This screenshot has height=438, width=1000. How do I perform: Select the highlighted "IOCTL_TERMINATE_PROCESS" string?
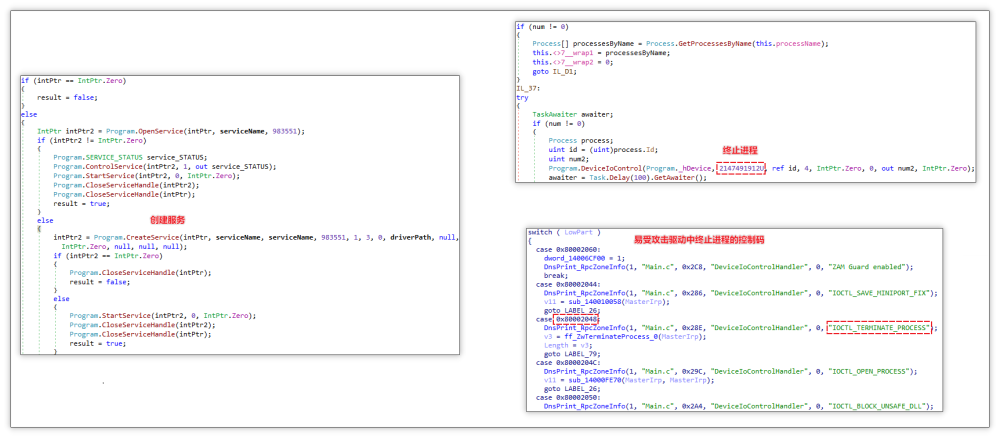[880, 328]
